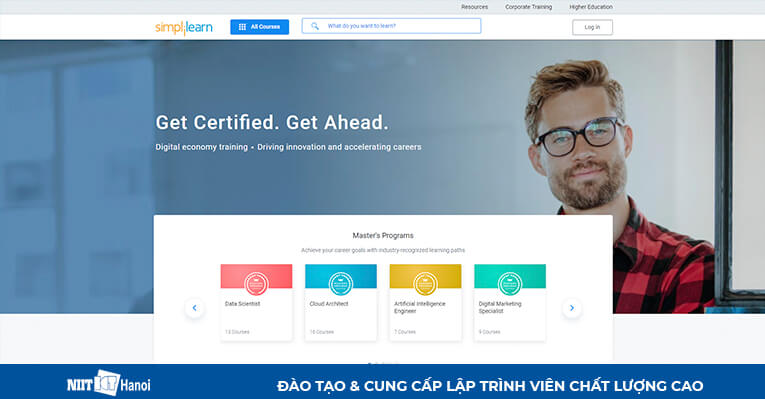Click the Simplilearn logo
Image resolution: width=765 pixels, height=399 pixels.
tap(184, 27)
